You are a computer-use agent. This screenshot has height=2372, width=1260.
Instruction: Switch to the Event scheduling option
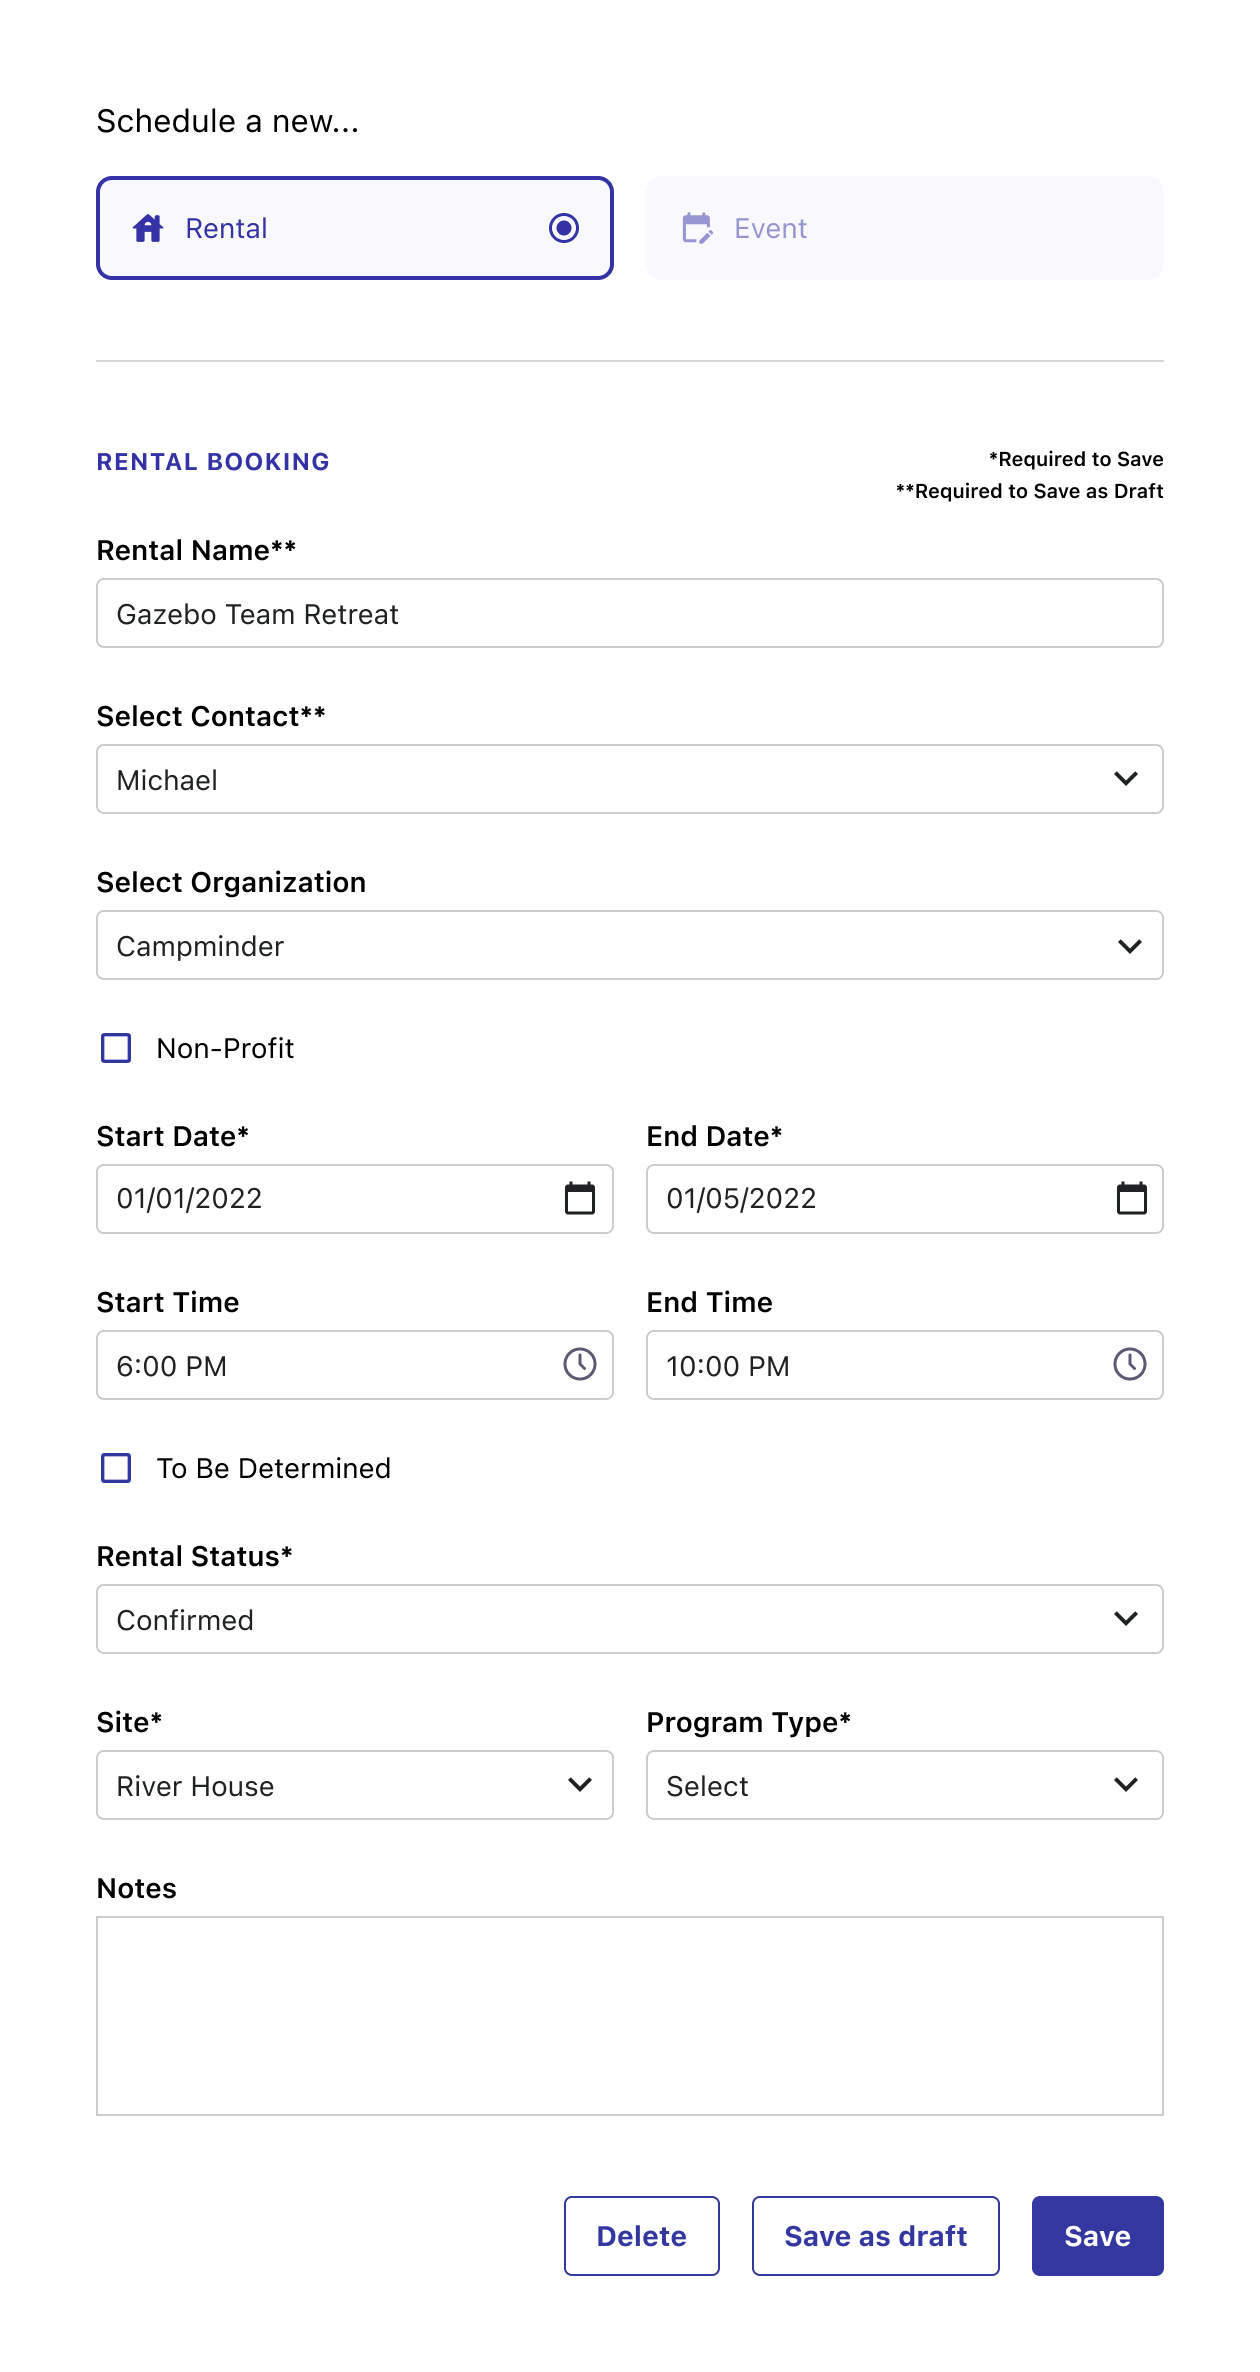pyautogui.click(x=904, y=228)
